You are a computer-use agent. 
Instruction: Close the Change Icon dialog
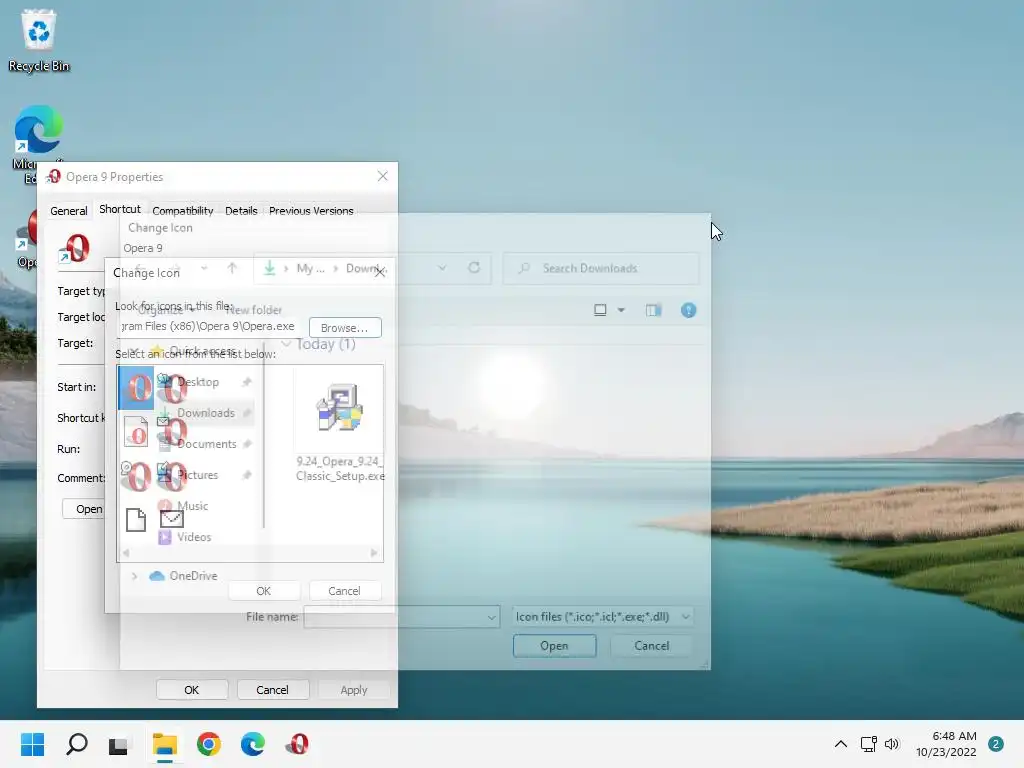380,272
